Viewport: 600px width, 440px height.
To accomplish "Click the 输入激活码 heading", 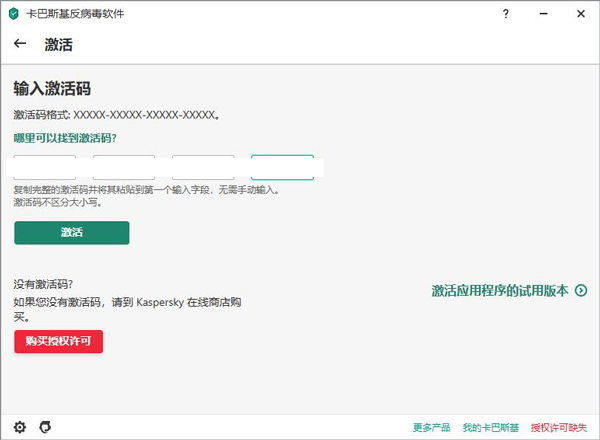I will (52, 89).
